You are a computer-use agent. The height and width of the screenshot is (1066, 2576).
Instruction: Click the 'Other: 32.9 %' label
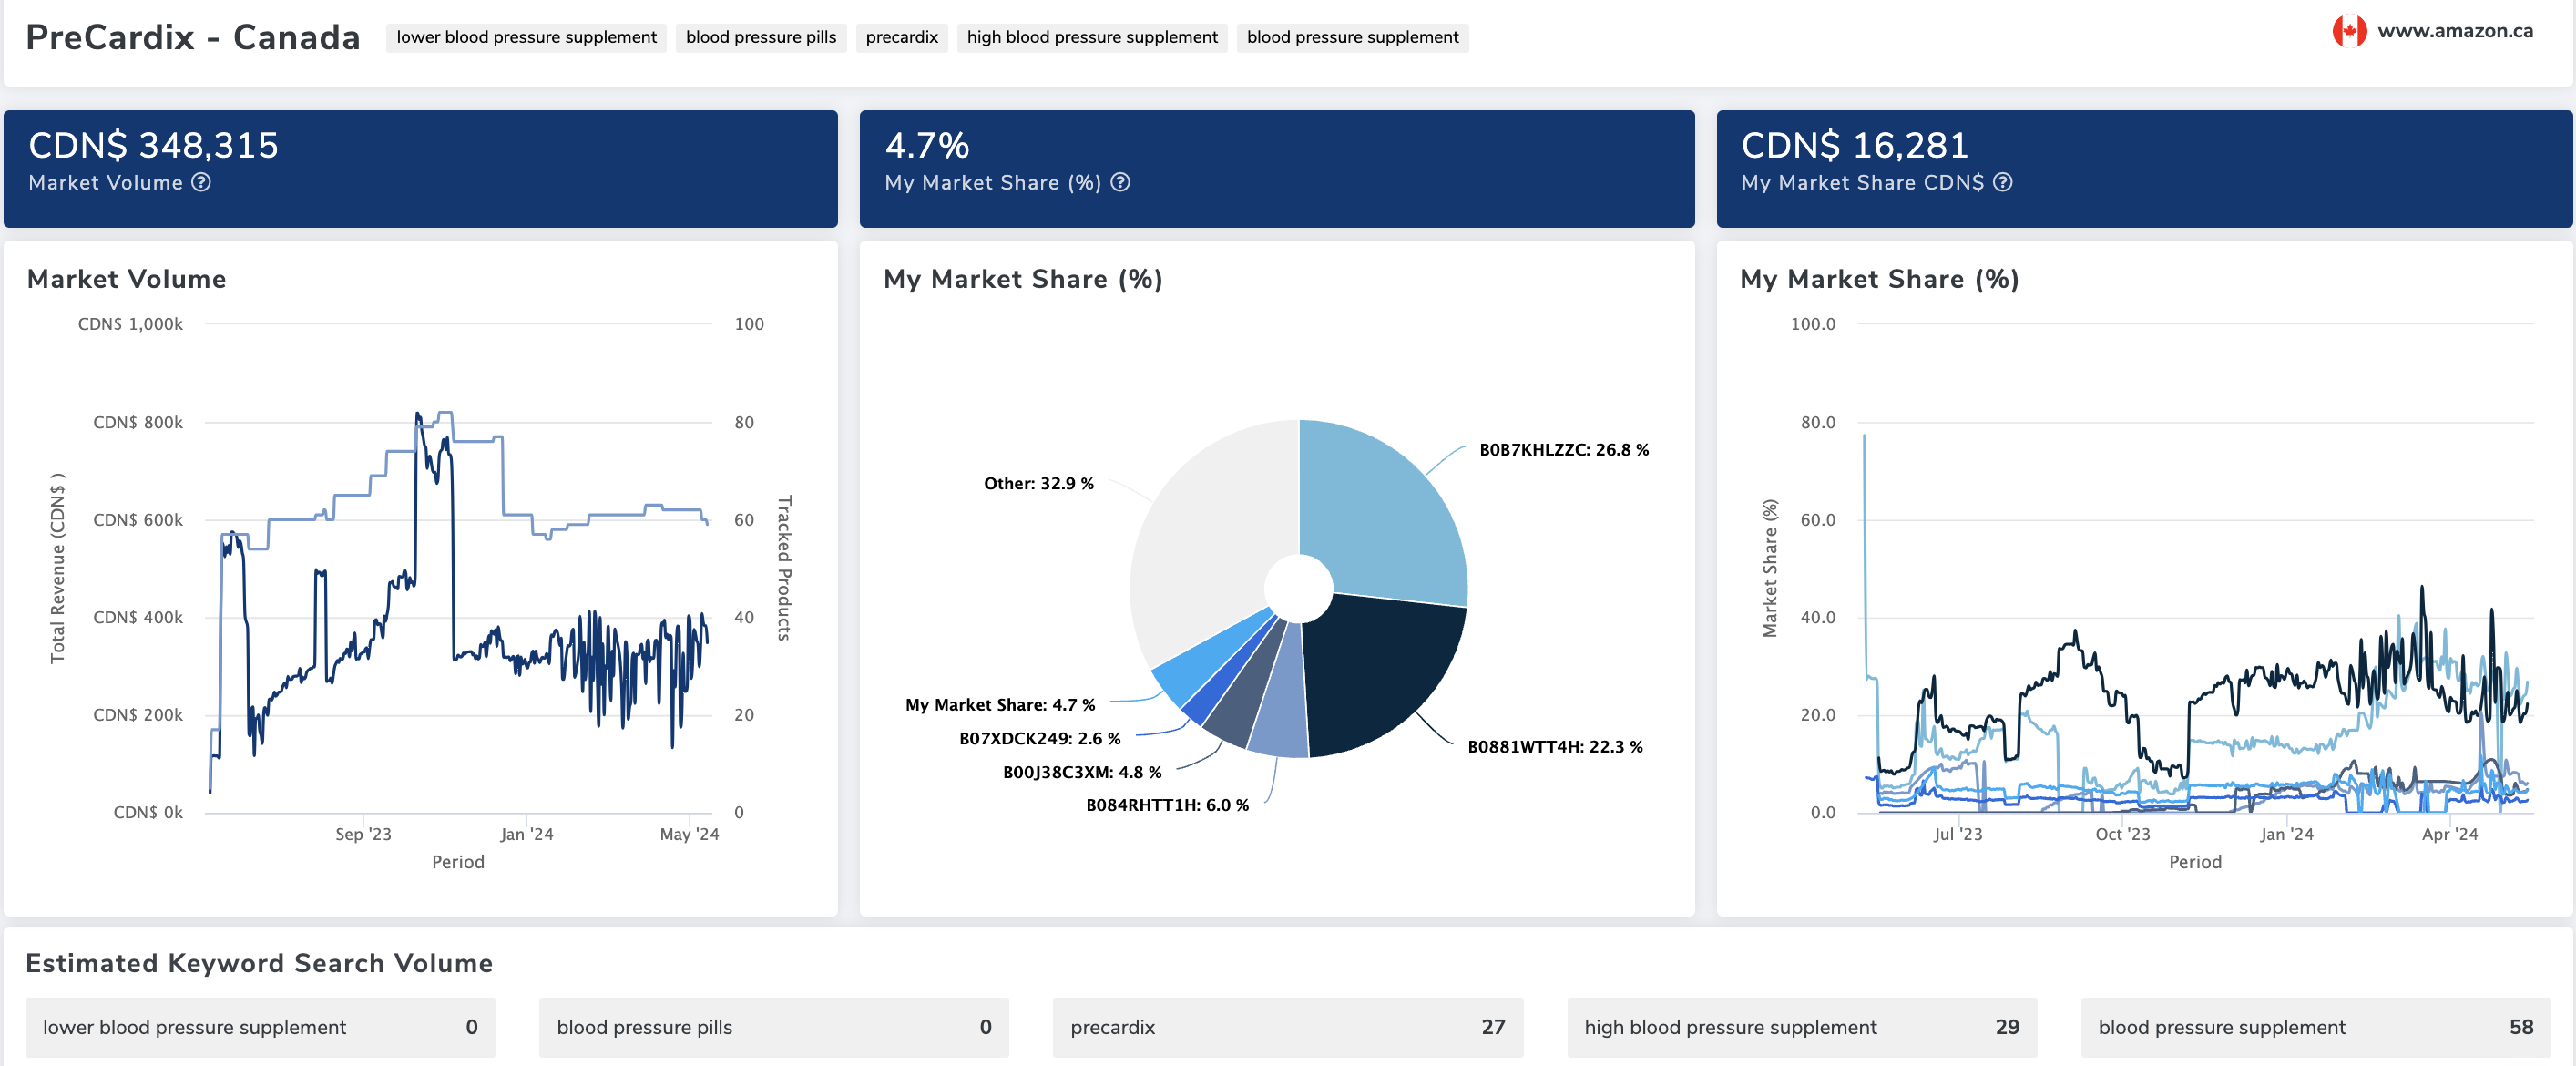[x=1038, y=484]
